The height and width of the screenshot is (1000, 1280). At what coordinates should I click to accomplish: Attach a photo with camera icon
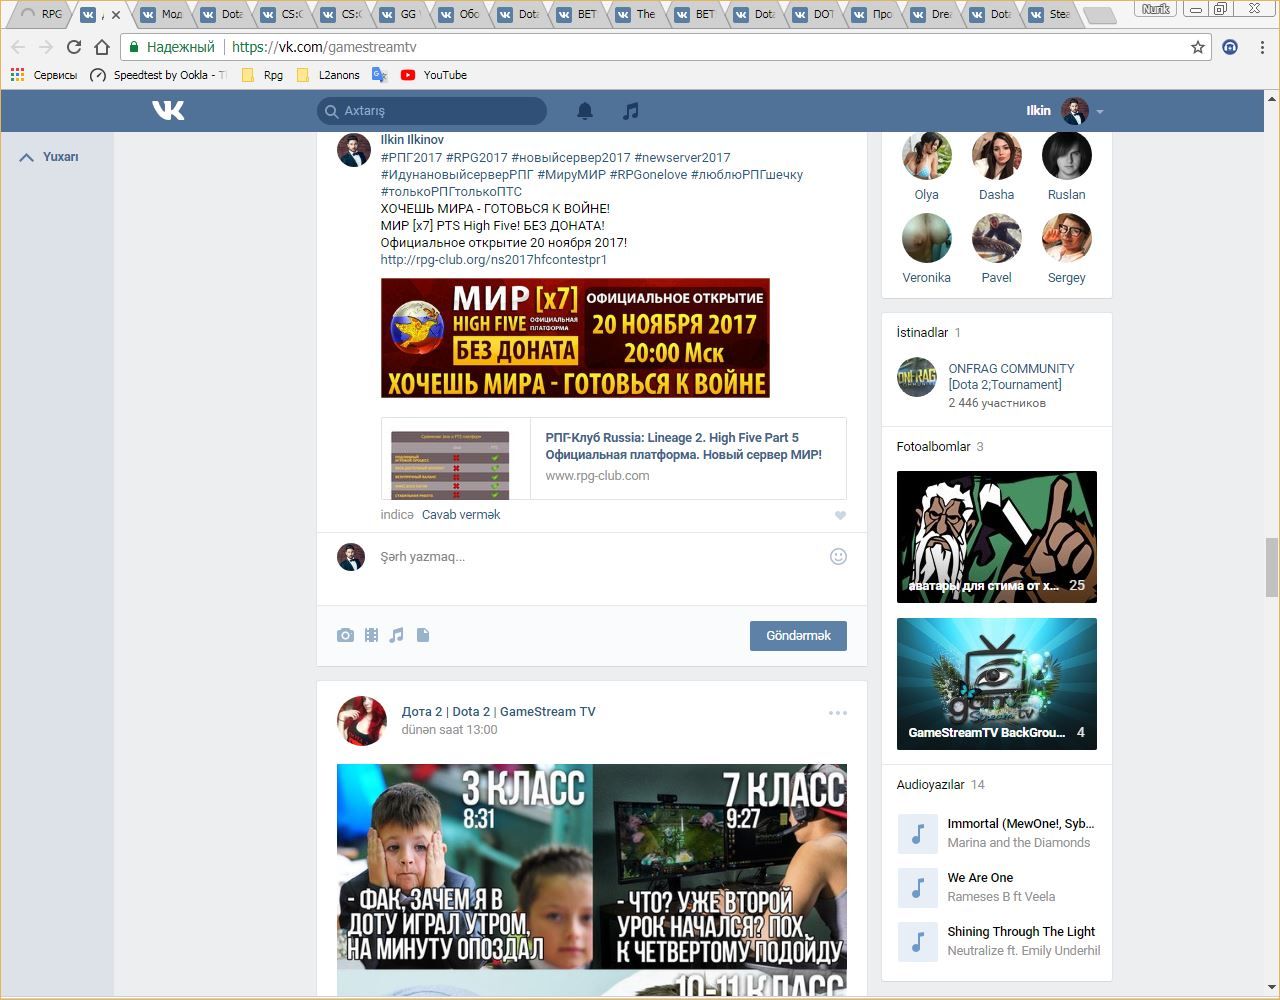pos(345,635)
